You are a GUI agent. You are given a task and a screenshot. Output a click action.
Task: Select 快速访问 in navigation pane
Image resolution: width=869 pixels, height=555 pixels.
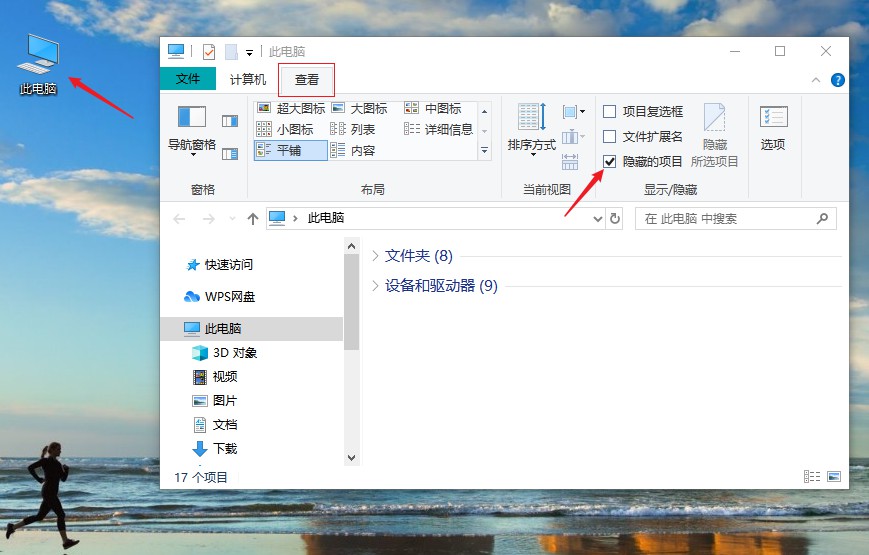pos(219,264)
